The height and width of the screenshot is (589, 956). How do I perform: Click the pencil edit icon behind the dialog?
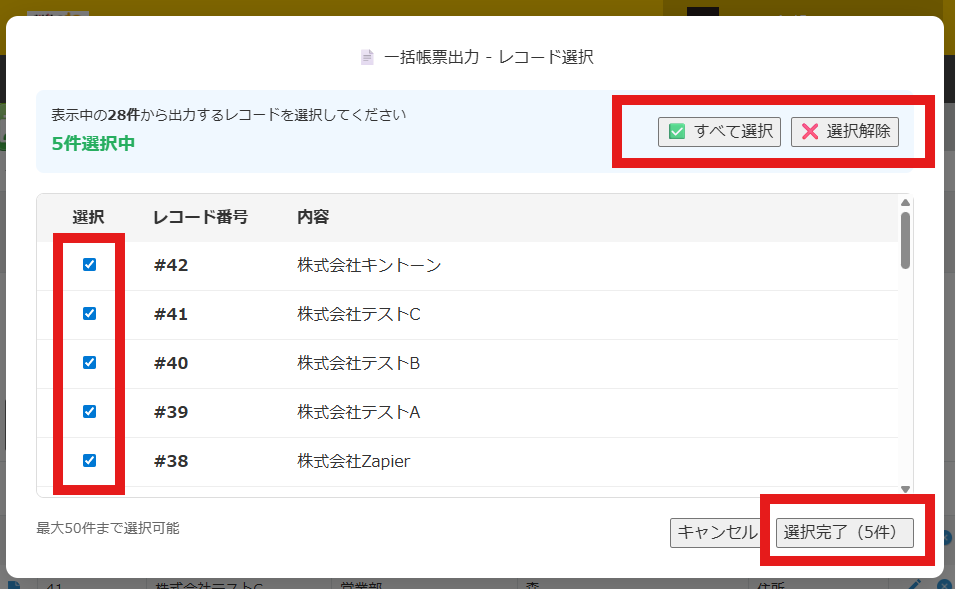click(x=914, y=584)
